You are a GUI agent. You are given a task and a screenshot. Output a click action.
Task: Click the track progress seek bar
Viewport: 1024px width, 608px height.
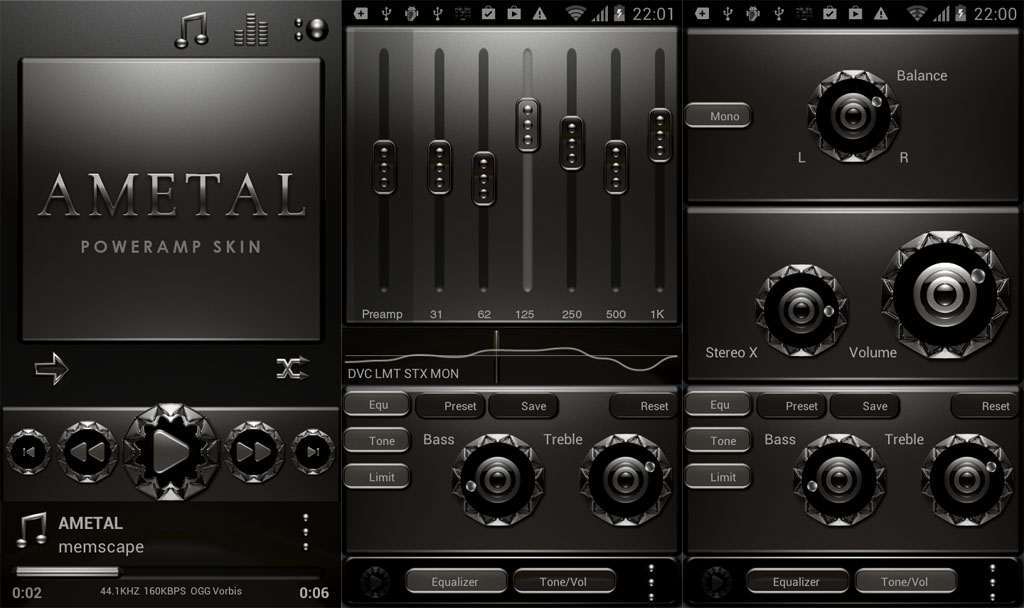[x=170, y=573]
